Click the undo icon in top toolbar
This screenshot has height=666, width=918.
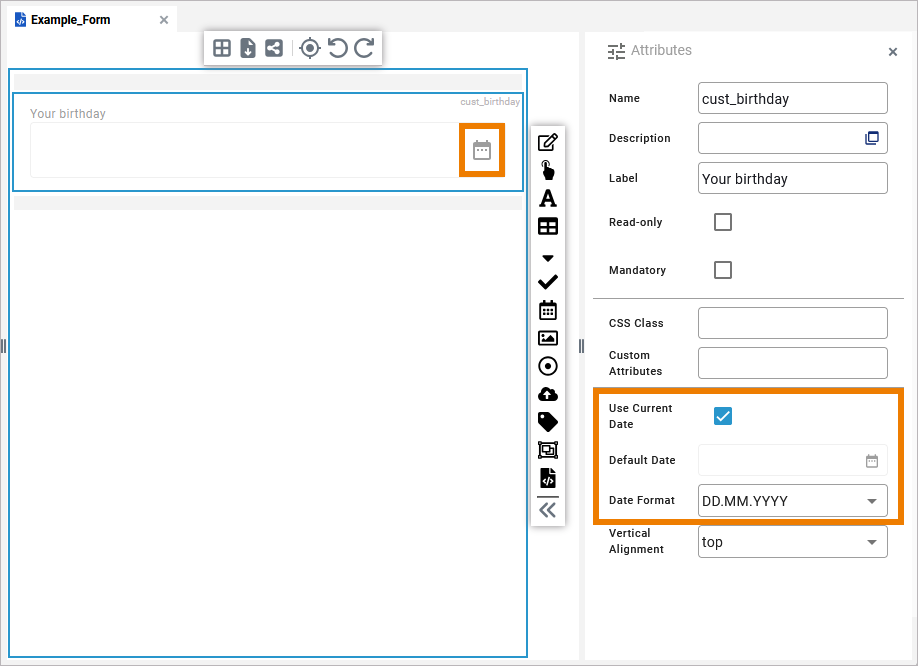[x=338, y=48]
